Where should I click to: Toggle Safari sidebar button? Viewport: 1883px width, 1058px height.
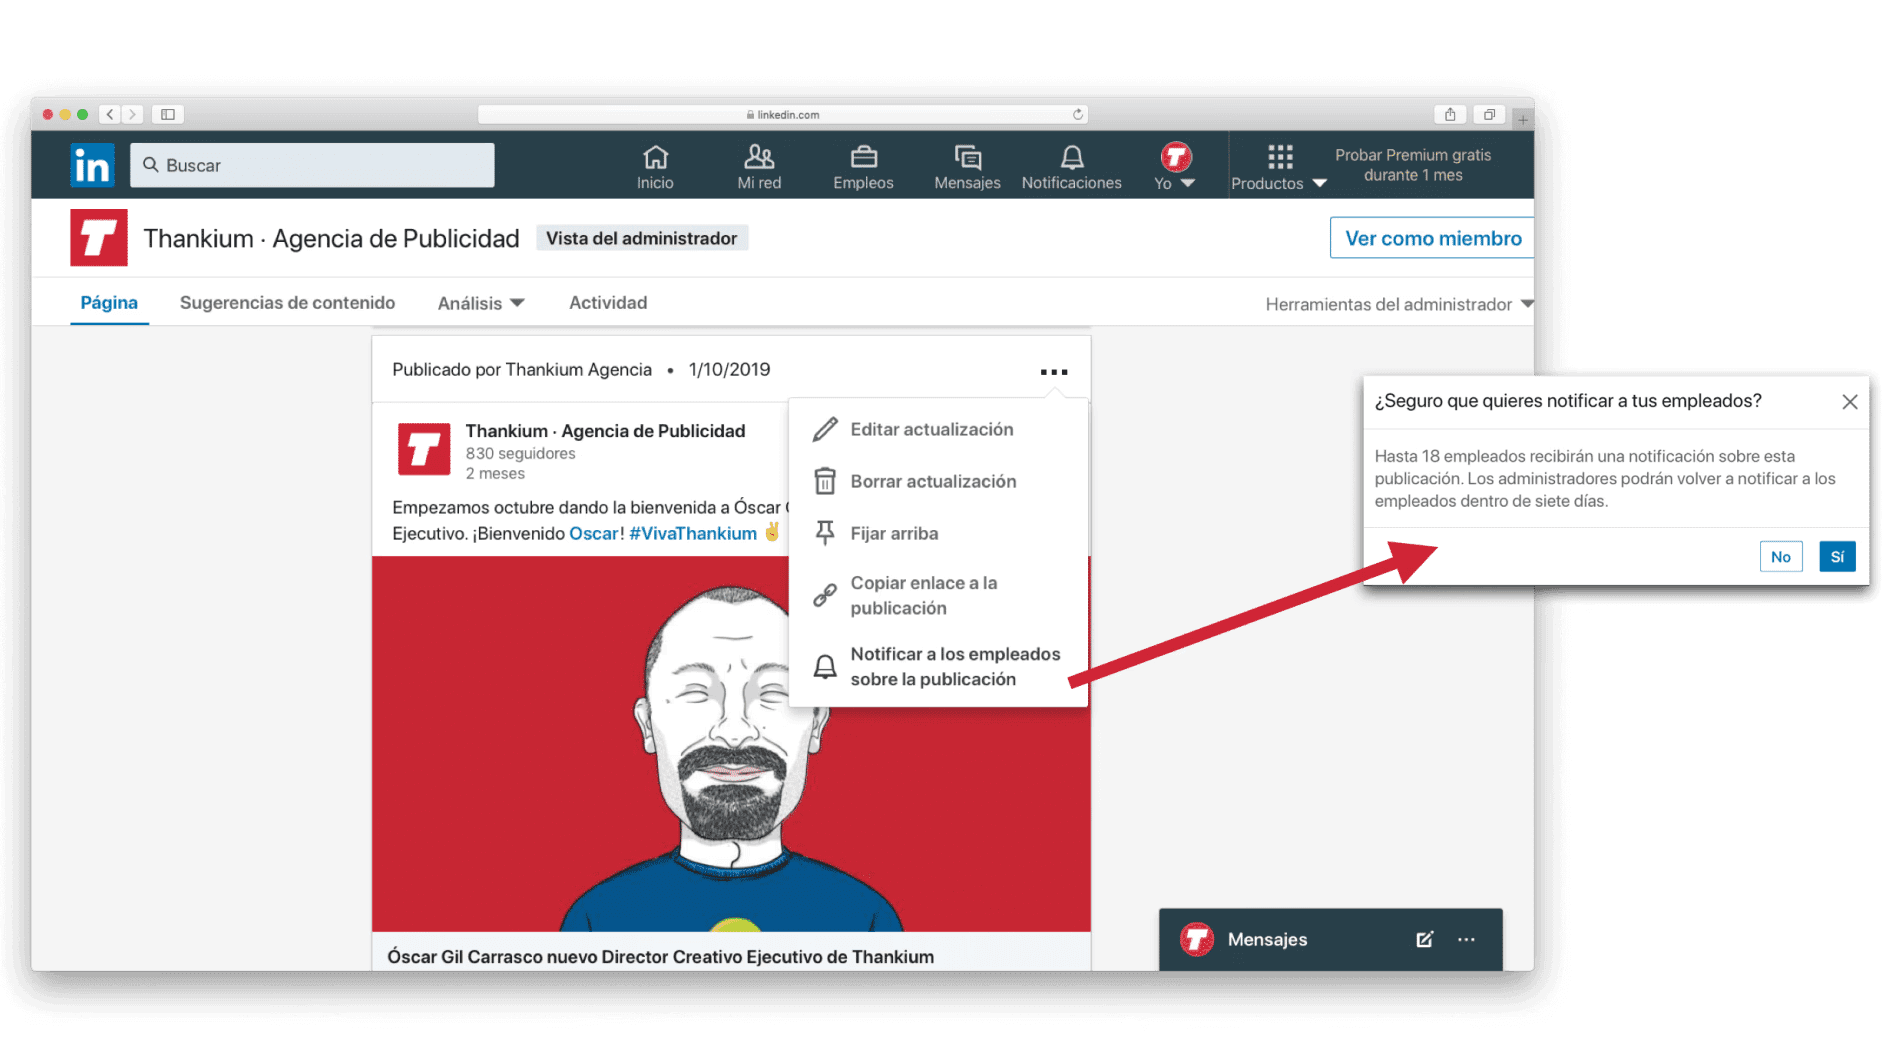[x=168, y=114]
